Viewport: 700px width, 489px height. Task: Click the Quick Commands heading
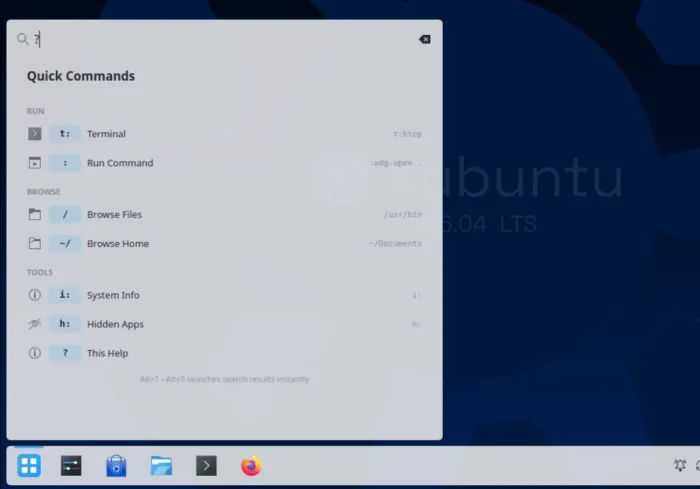click(81, 76)
